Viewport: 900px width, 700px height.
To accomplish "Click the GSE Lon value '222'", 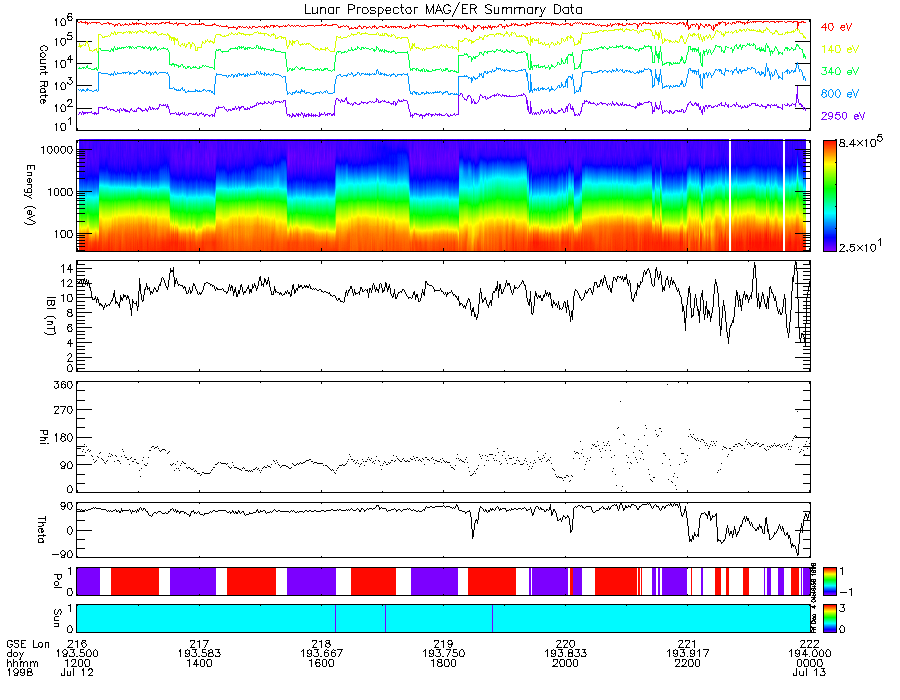I will tap(809, 644).
